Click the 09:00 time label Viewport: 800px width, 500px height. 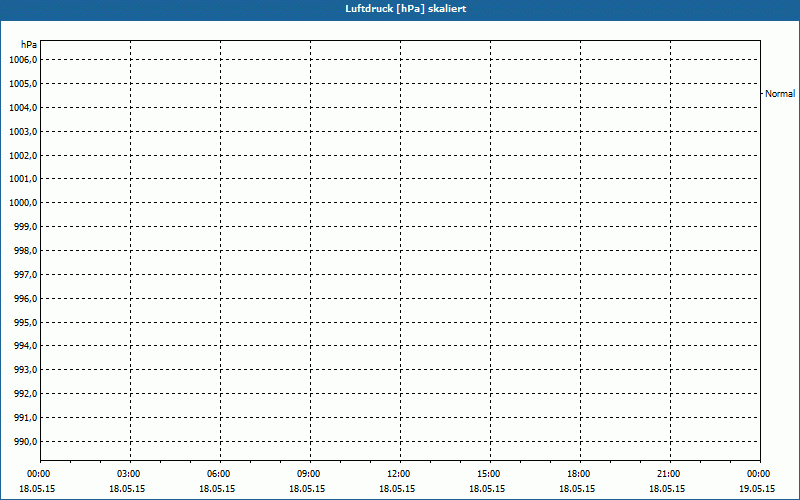coord(309,474)
